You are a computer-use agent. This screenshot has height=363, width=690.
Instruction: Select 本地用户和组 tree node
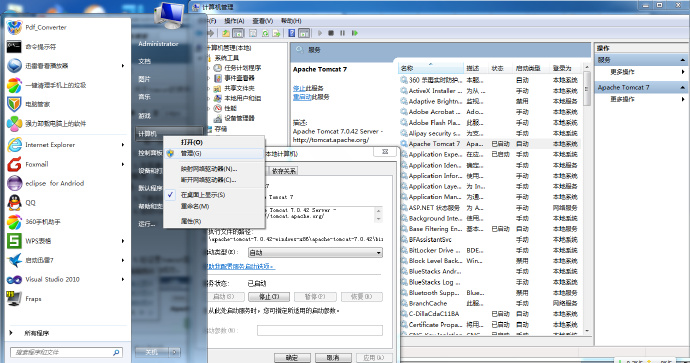pyautogui.click(x=242, y=98)
